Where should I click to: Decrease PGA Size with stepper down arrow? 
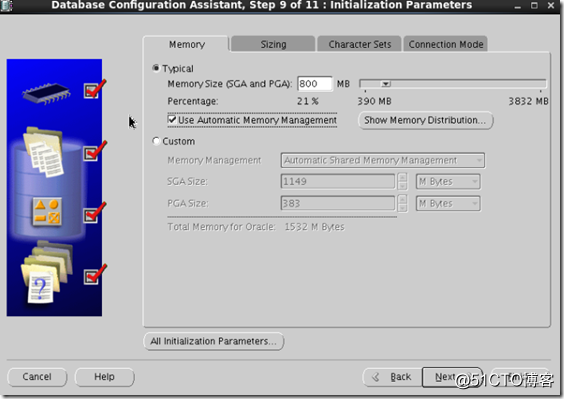click(402, 208)
